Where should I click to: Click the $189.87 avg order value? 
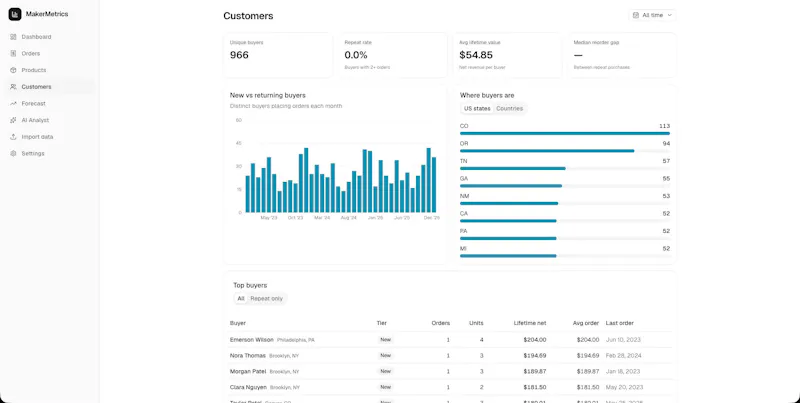588,371
